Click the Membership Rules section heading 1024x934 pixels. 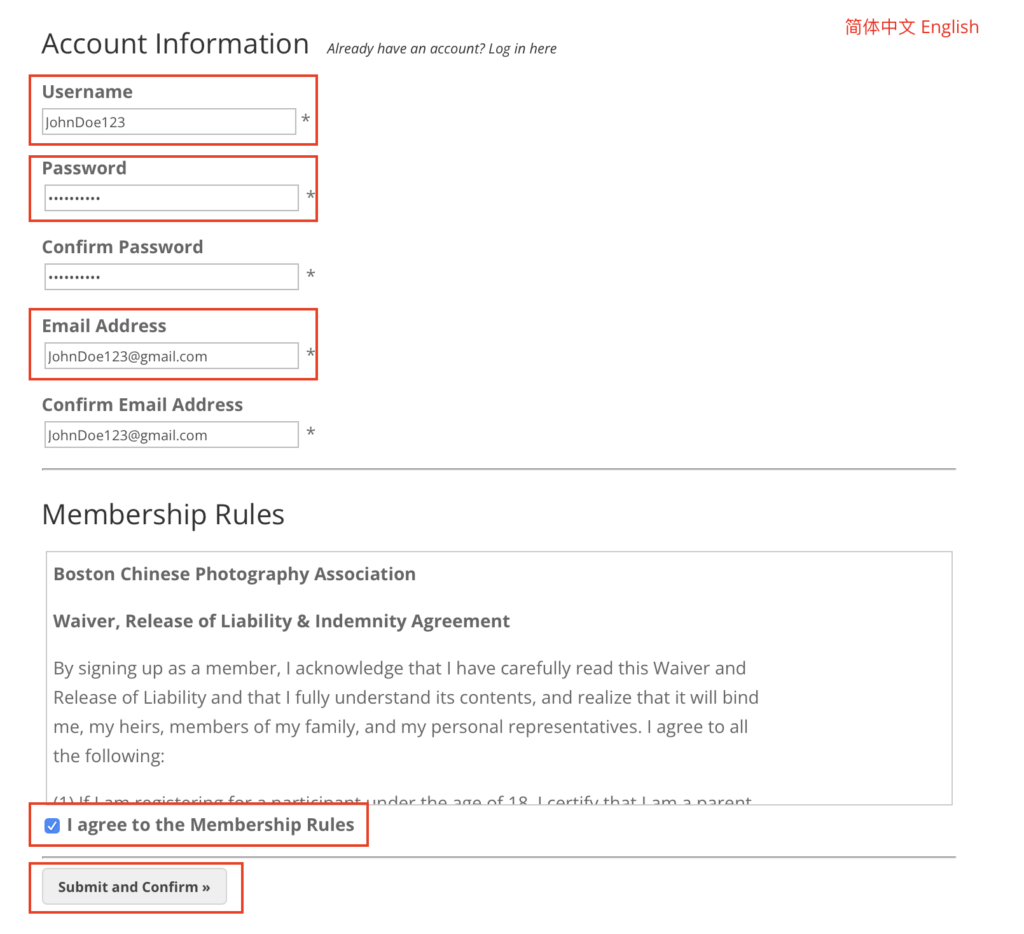pyautogui.click(x=163, y=515)
